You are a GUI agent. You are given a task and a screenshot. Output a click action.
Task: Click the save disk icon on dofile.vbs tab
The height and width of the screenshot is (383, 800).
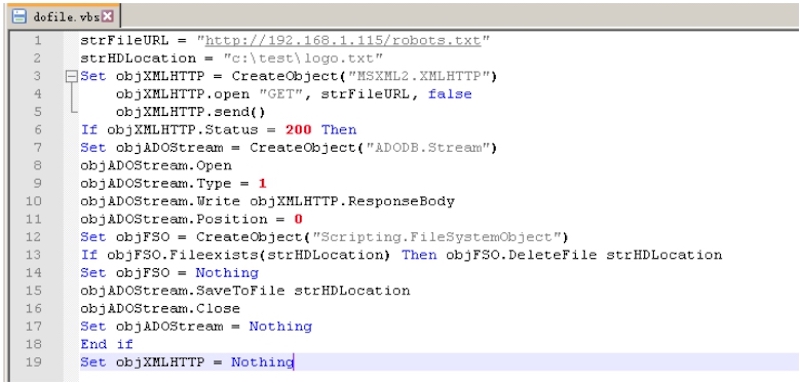pos(19,16)
